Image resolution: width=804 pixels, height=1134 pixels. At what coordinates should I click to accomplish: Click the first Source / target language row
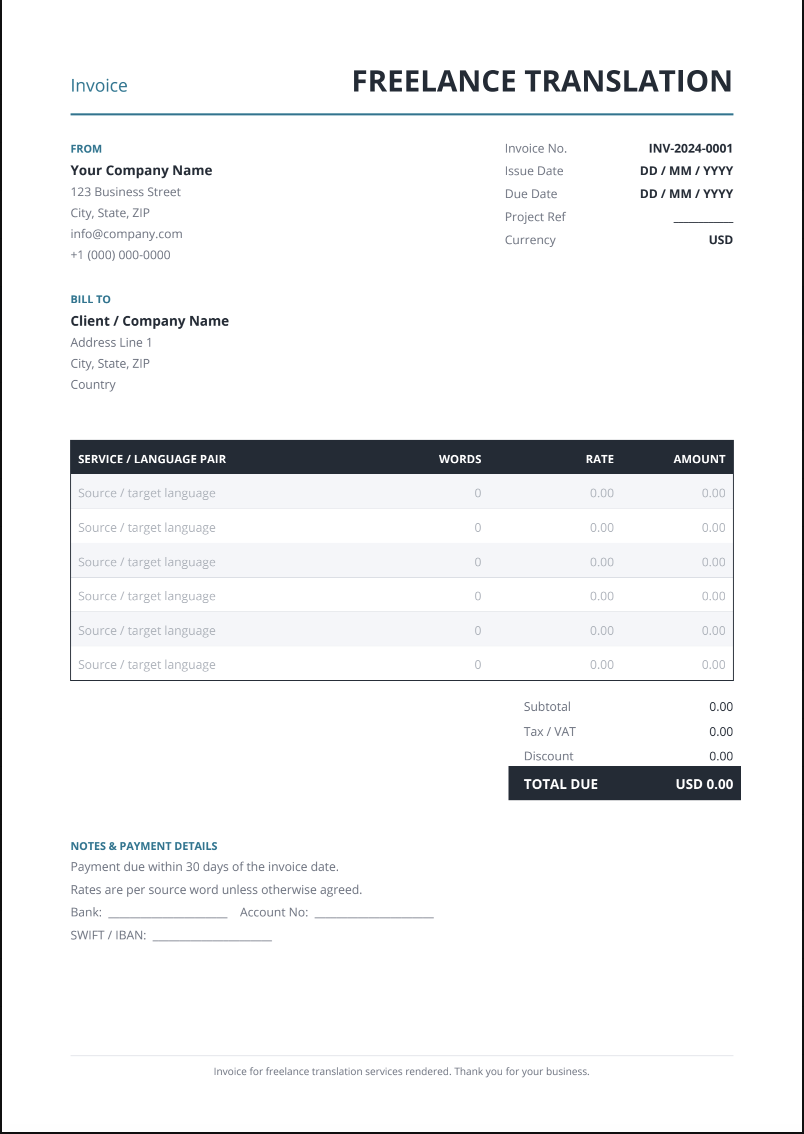(402, 493)
